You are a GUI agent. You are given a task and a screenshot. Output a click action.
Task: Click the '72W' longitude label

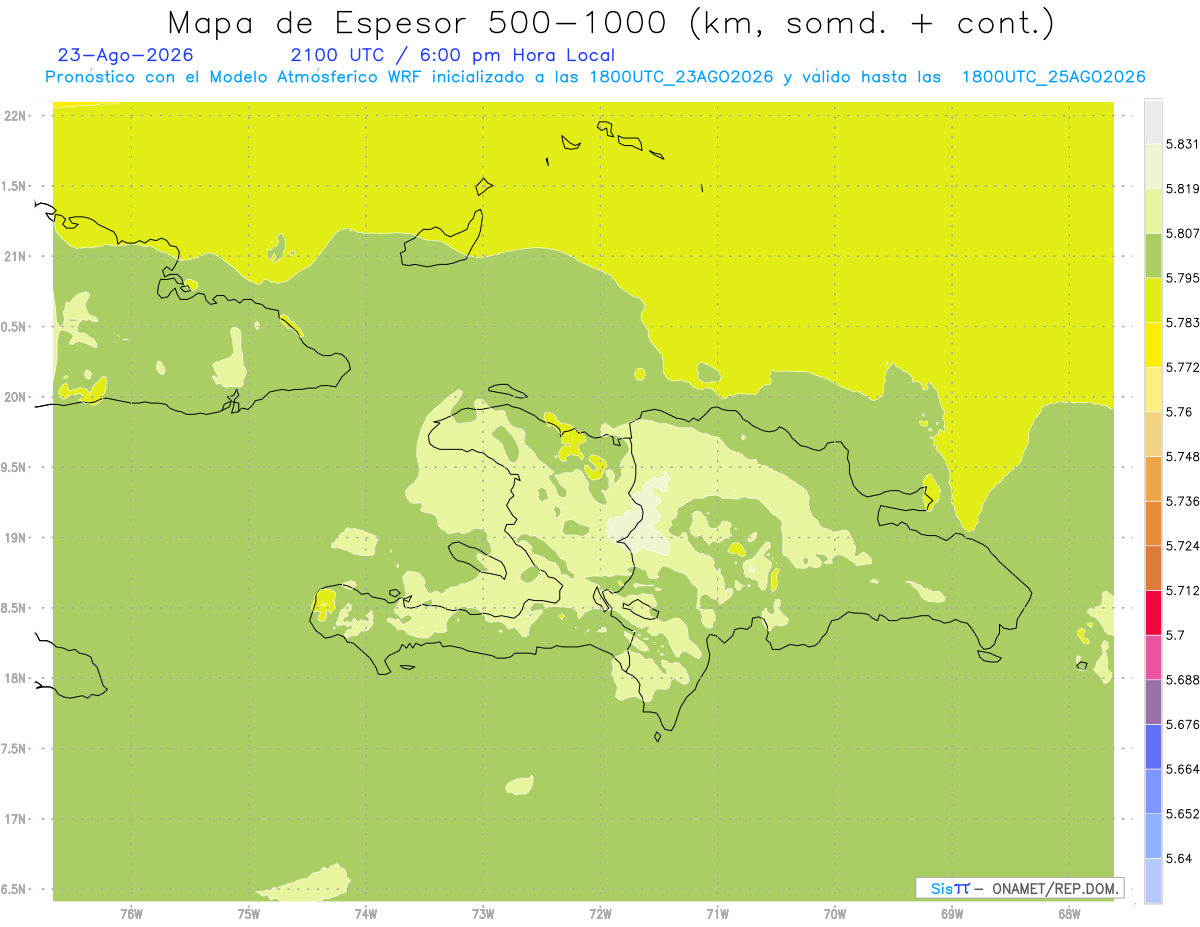[600, 914]
